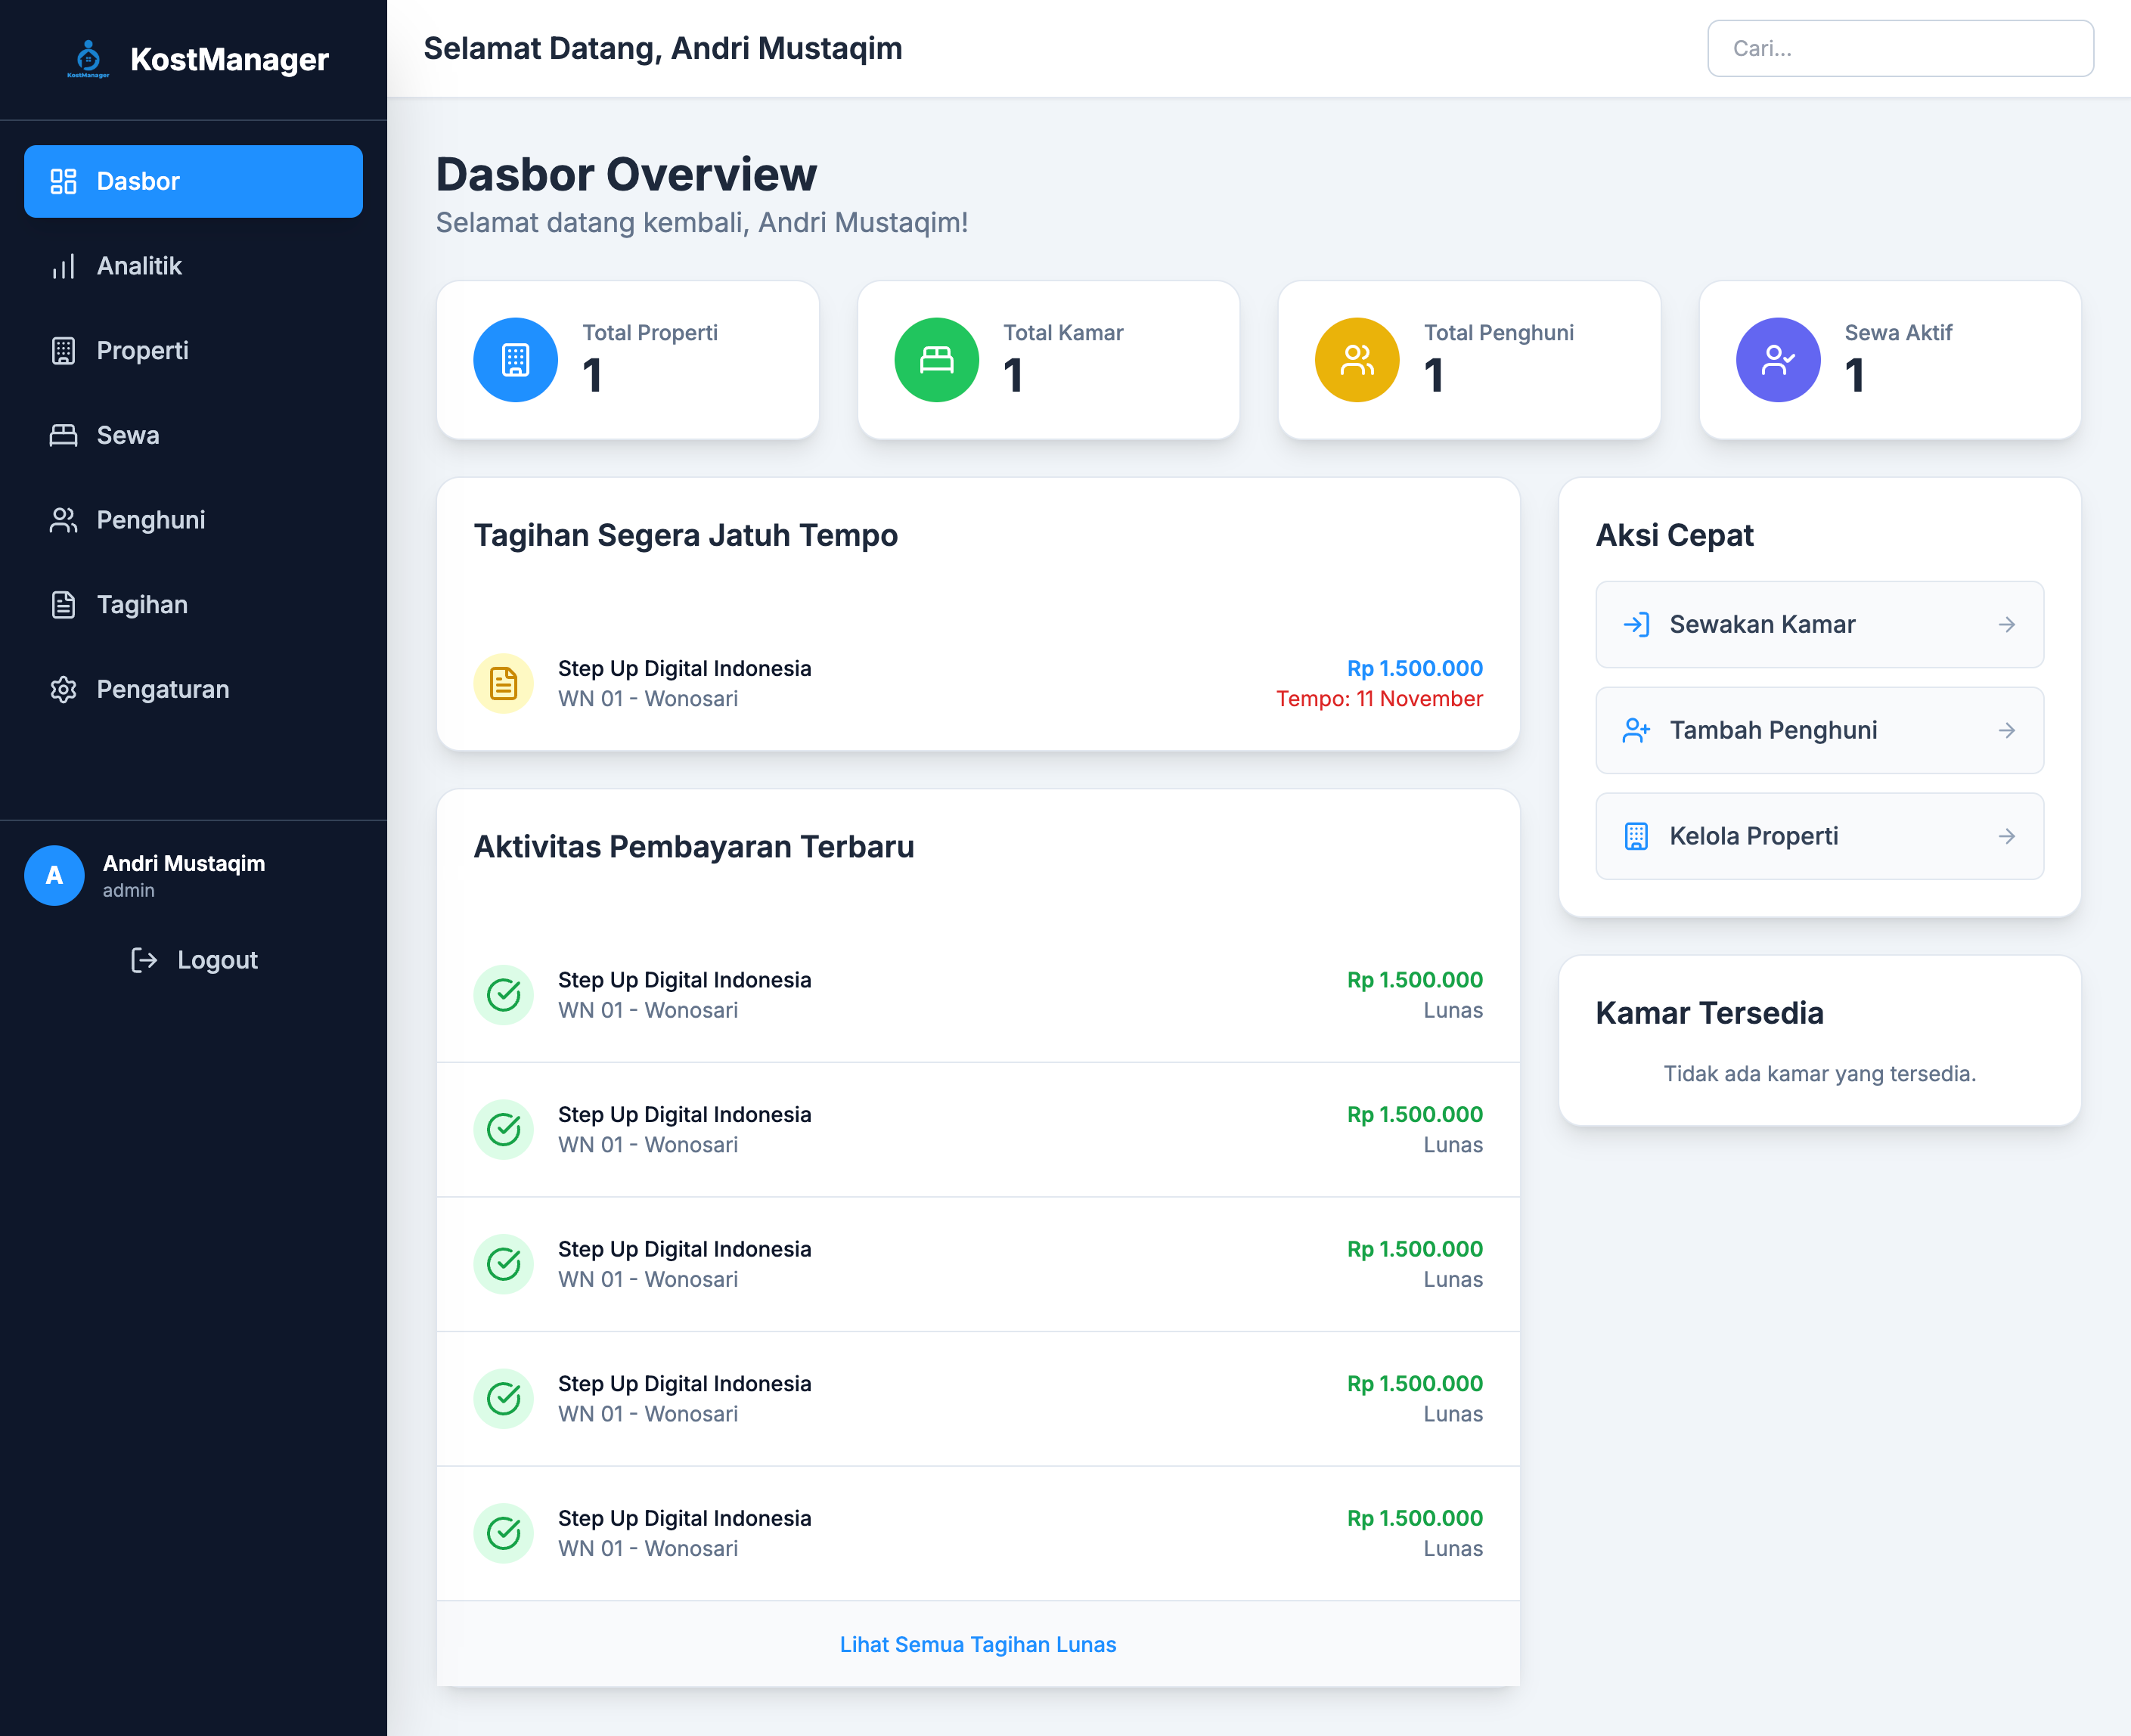Open Properti via the building icon
The image size is (2131, 1736).
point(63,350)
